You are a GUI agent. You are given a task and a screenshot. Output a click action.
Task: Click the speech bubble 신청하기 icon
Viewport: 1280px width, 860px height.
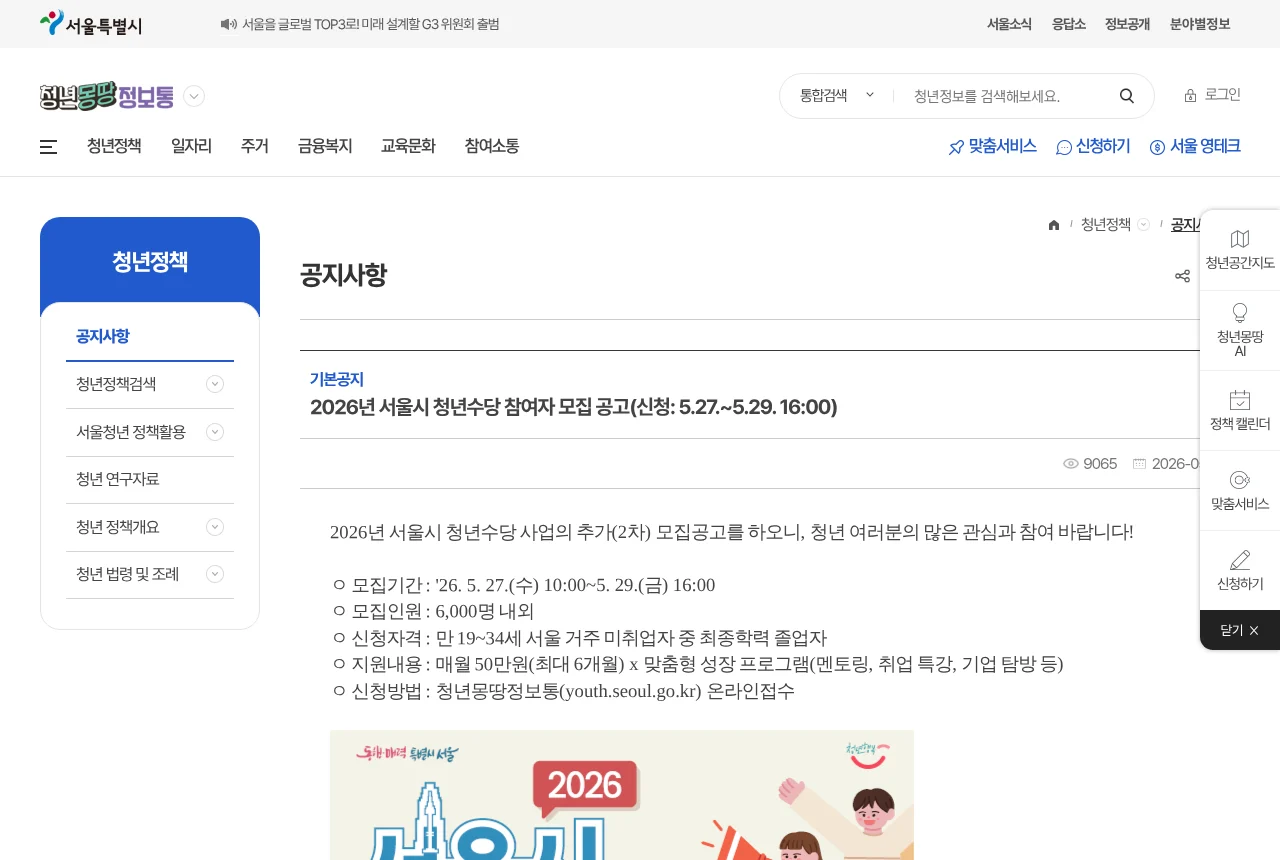tap(1064, 147)
